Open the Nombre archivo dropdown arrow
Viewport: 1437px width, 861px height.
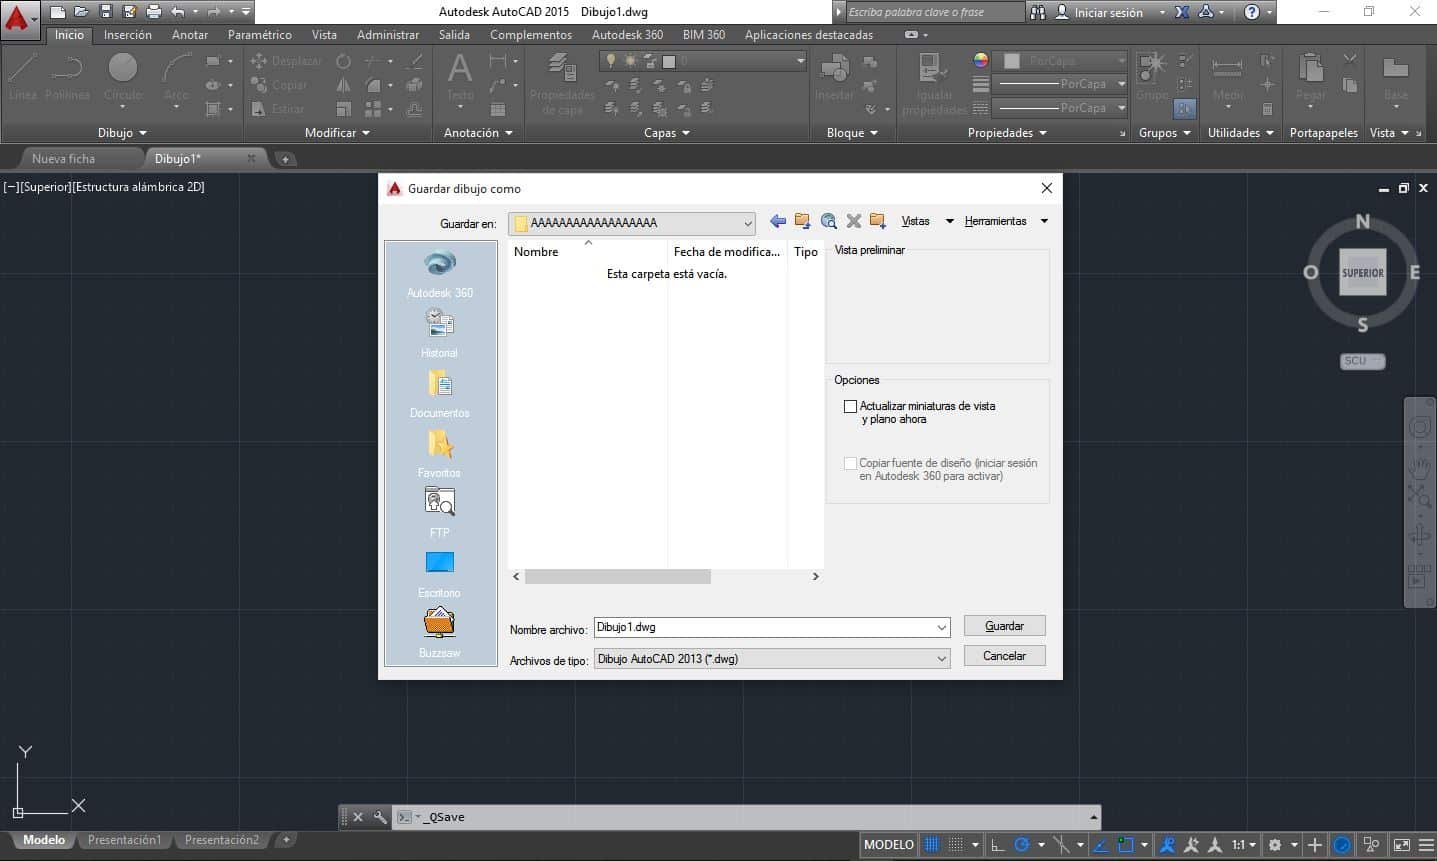pyautogui.click(x=941, y=628)
